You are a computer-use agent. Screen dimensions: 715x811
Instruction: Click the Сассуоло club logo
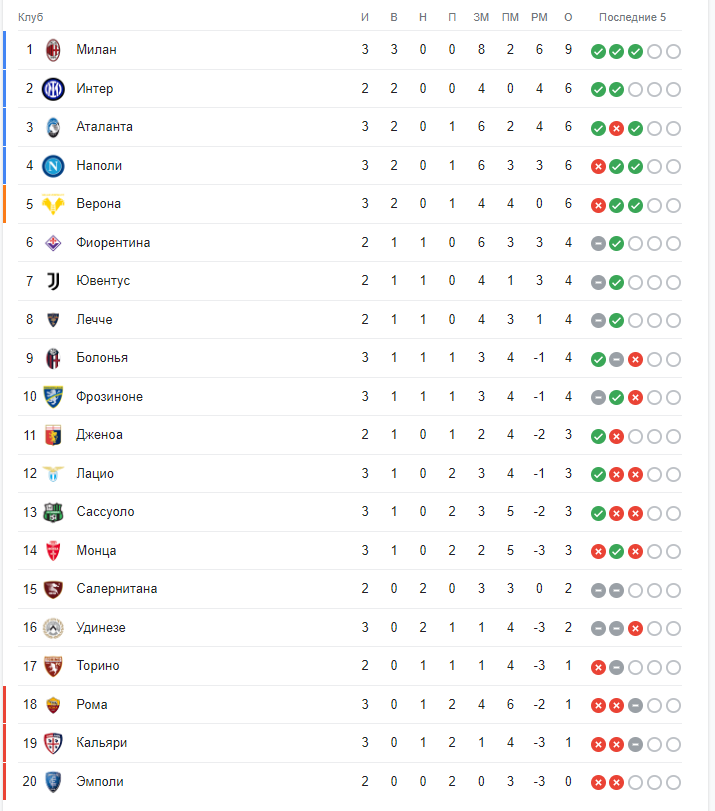tap(53, 512)
